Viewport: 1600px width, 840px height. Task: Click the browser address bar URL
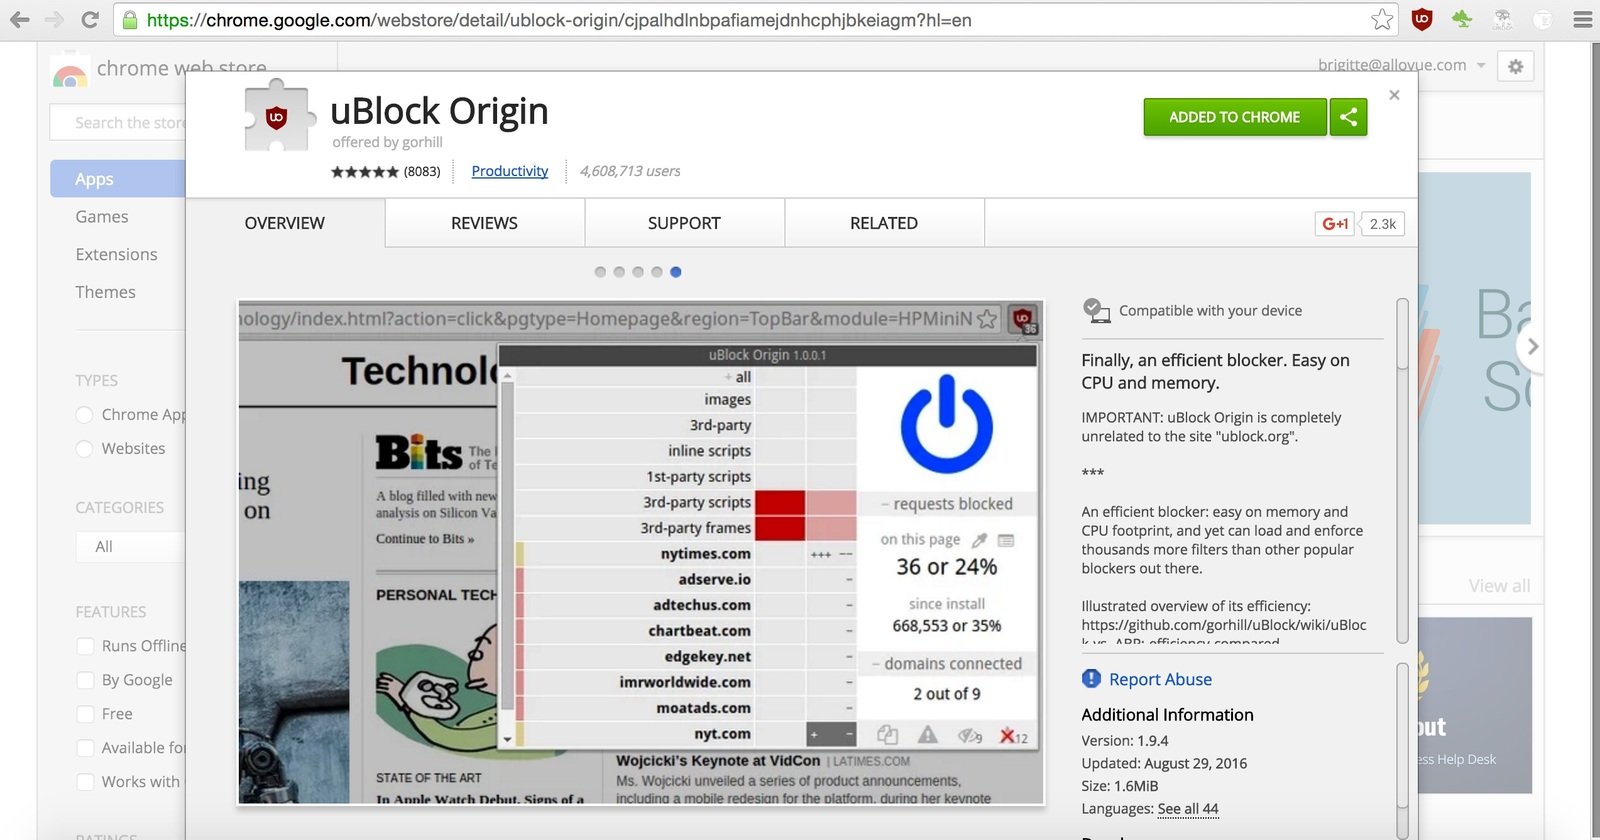(559, 20)
